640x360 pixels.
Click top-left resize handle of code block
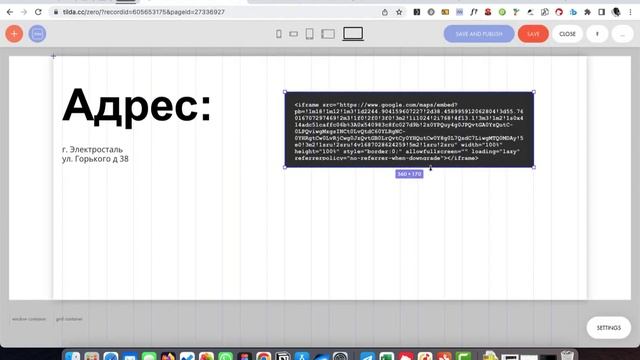click(x=285, y=92)
